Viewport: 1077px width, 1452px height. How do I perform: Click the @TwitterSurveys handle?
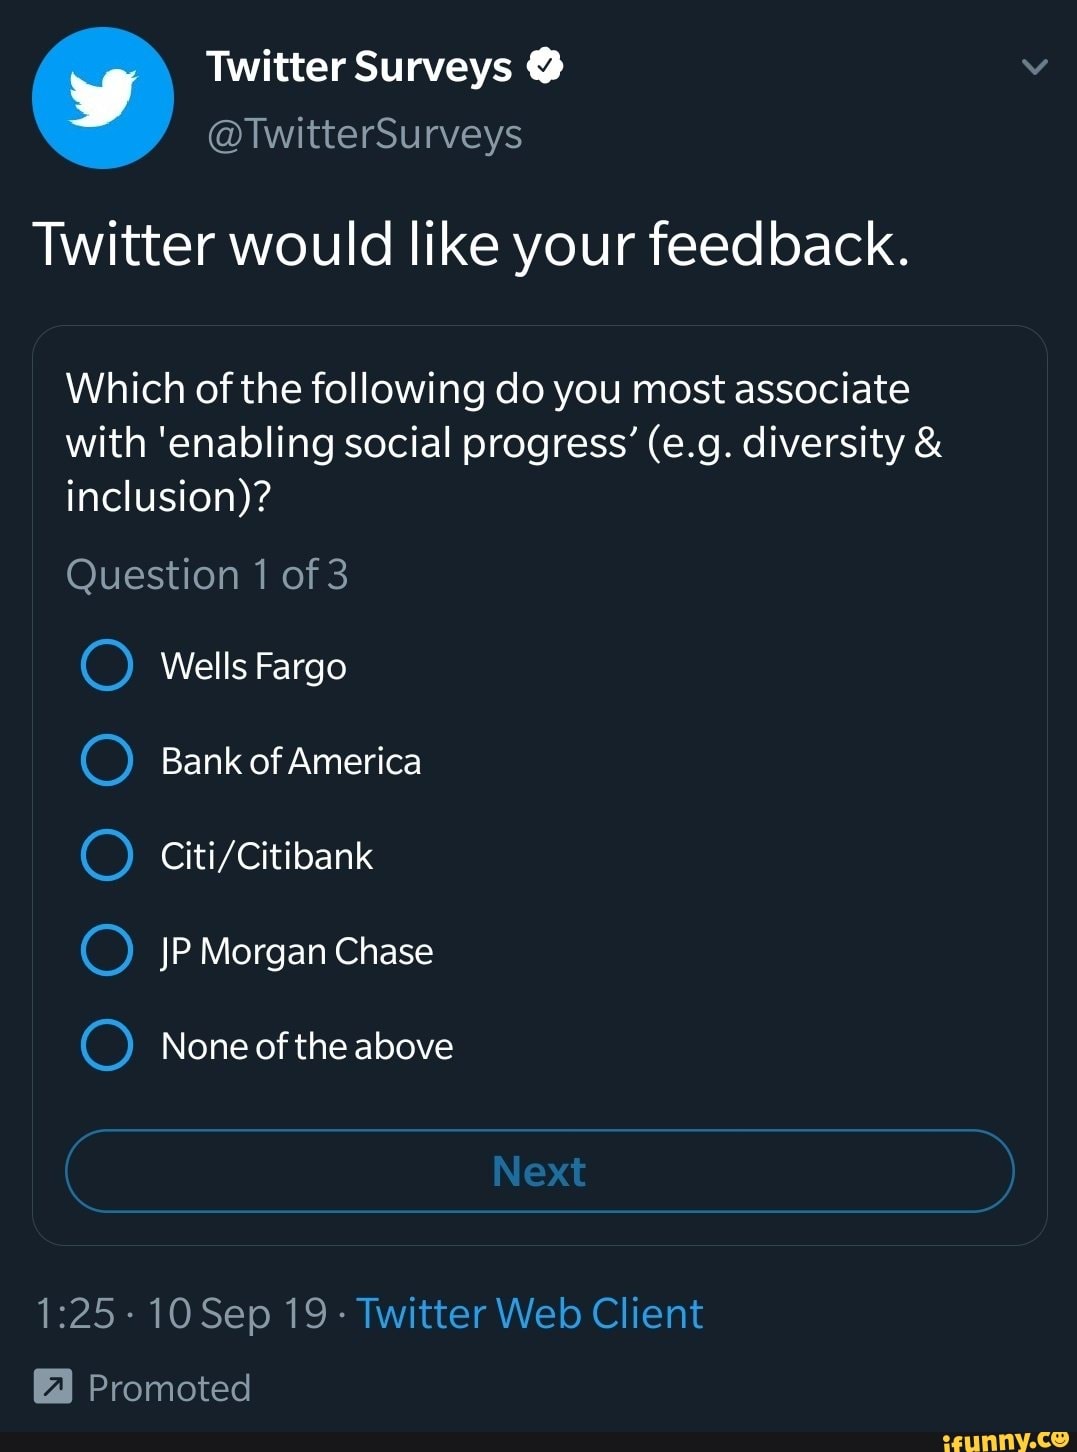(364, 132)
